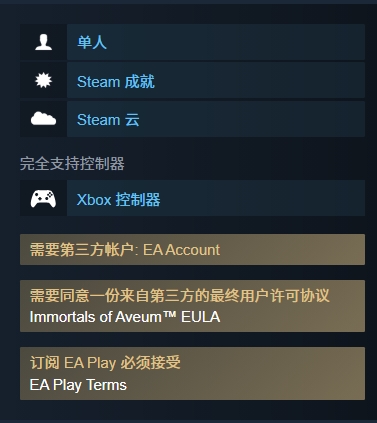Click the EA Account text in notice
377x423 pixels.
click(182, 250)
